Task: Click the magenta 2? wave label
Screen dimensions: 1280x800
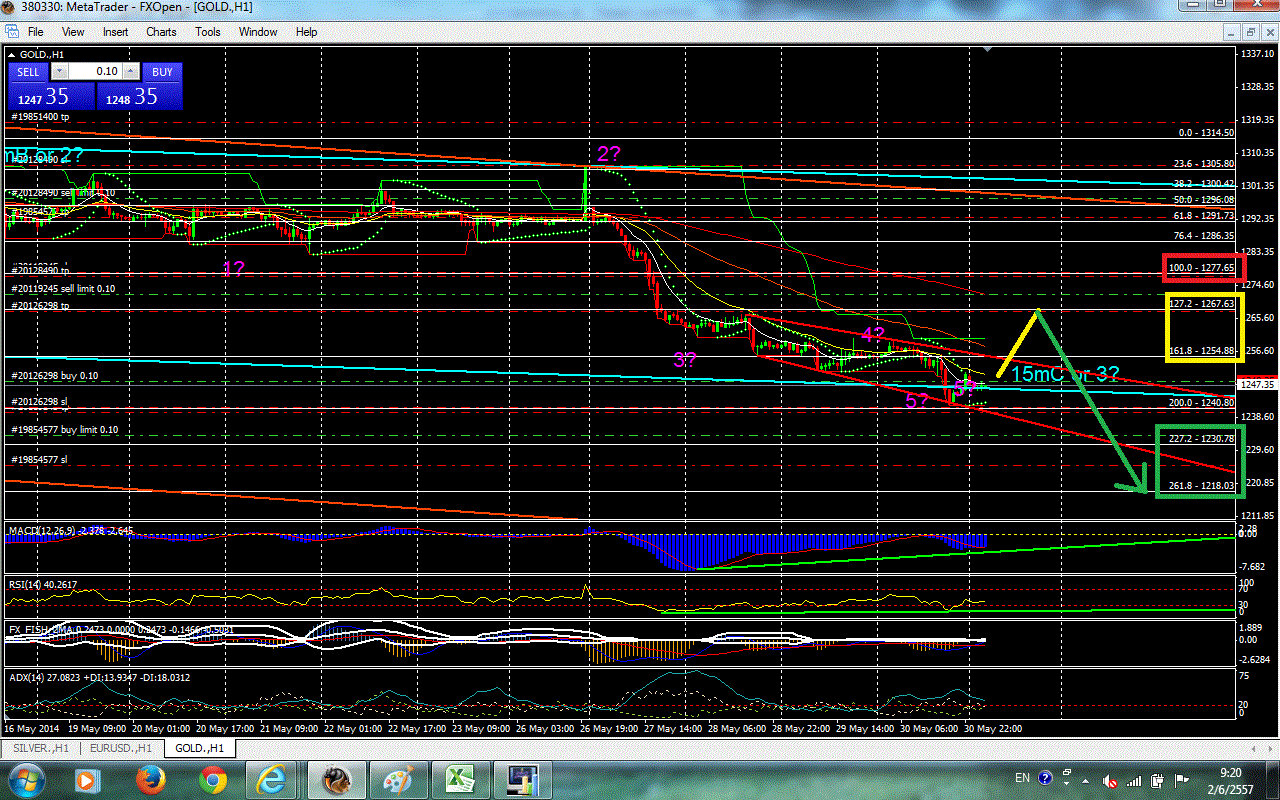Action: (x=609, y=154)
